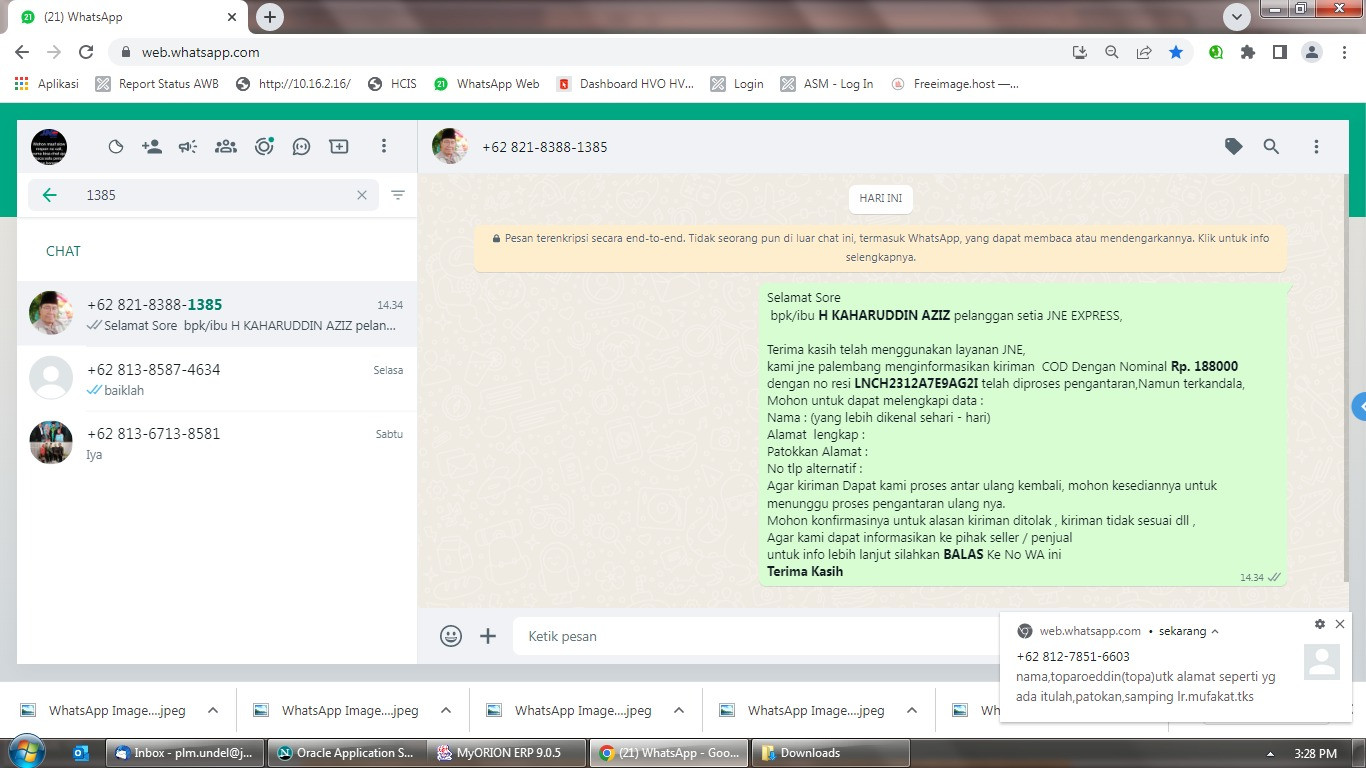This screenshot has width=1366, height=768.
Task: Expand options for second WhatsApp Image download
Action: [446, 710]
